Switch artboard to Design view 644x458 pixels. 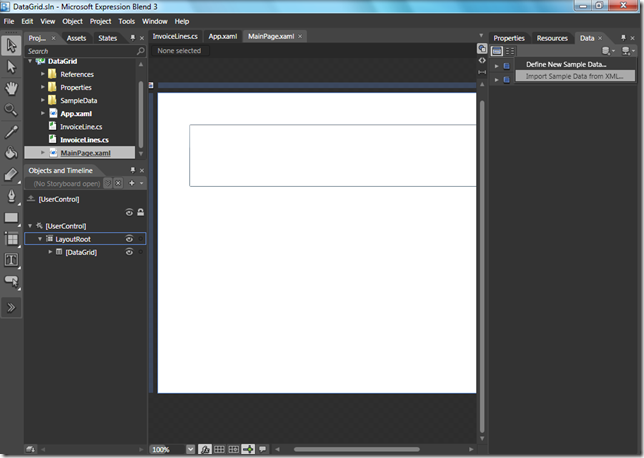tap(482, 49)
